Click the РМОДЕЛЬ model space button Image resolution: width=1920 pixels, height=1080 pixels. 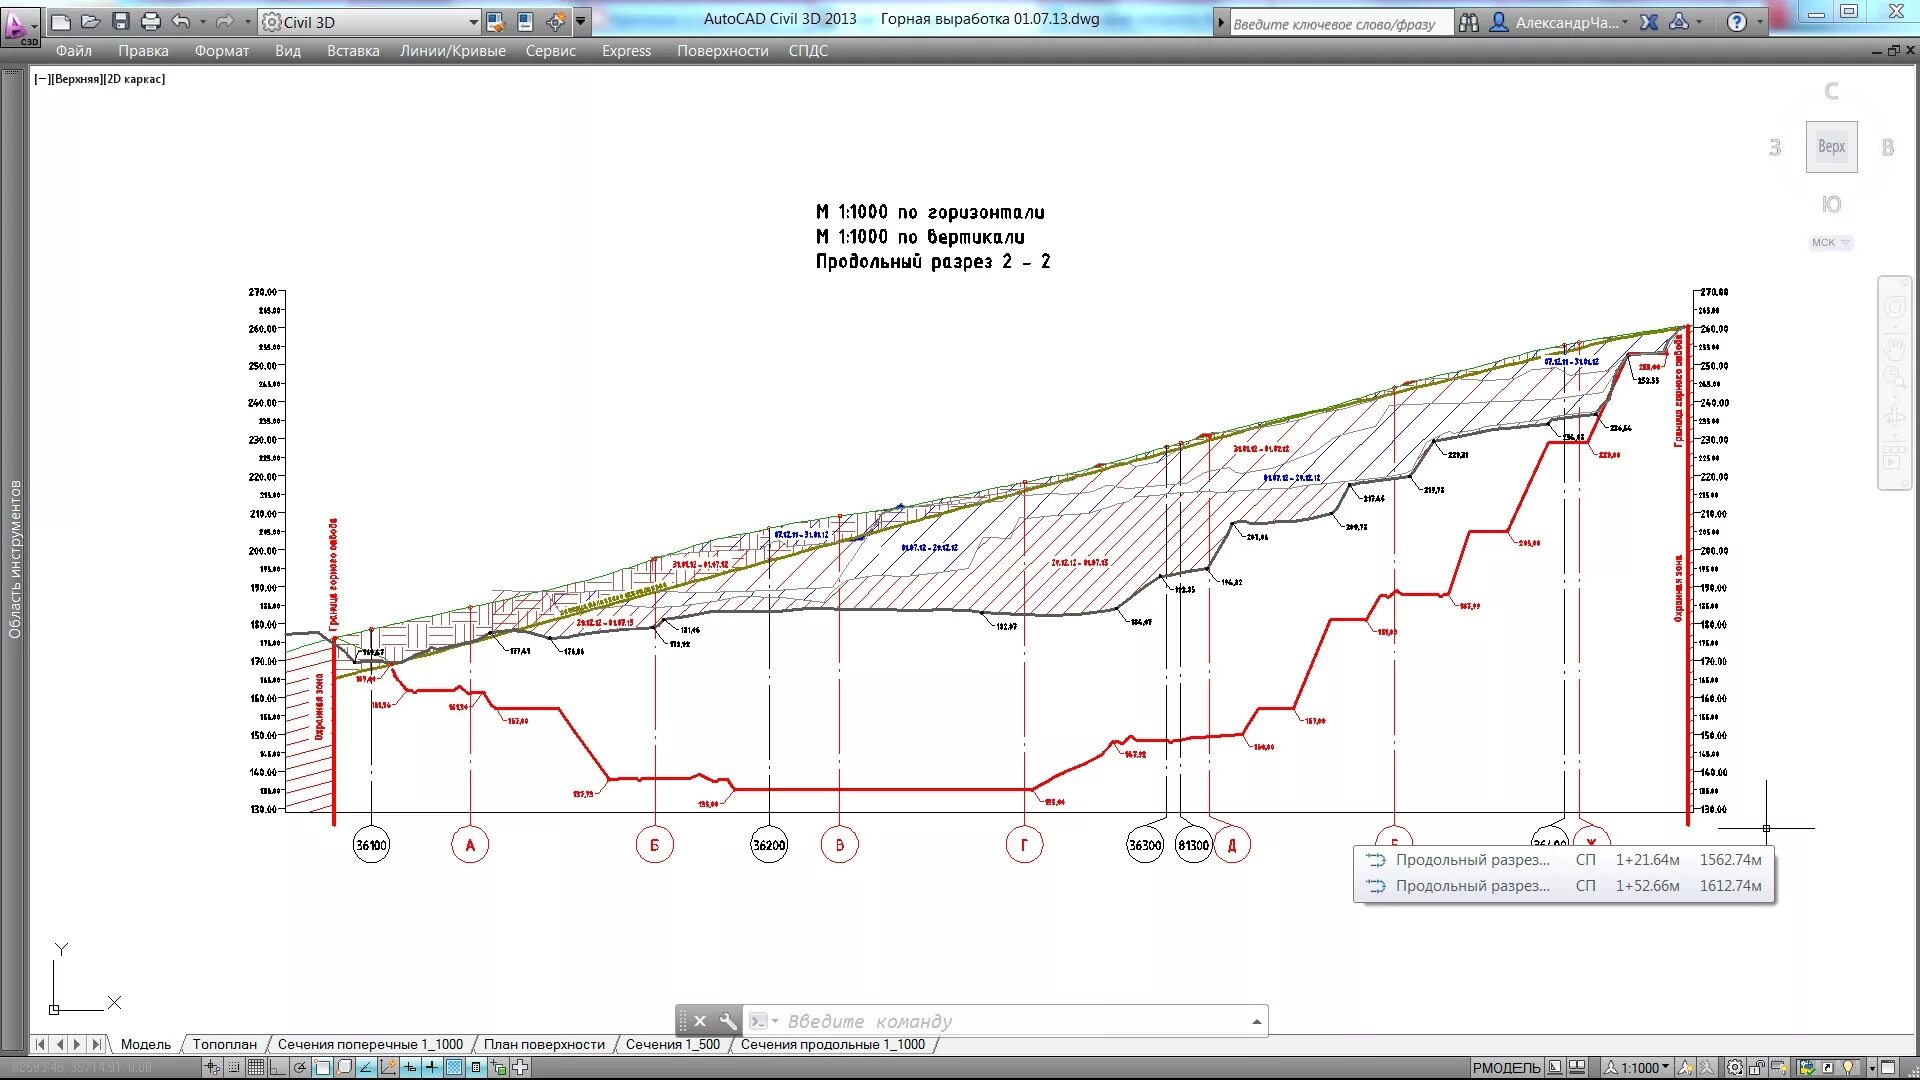1506,1067
